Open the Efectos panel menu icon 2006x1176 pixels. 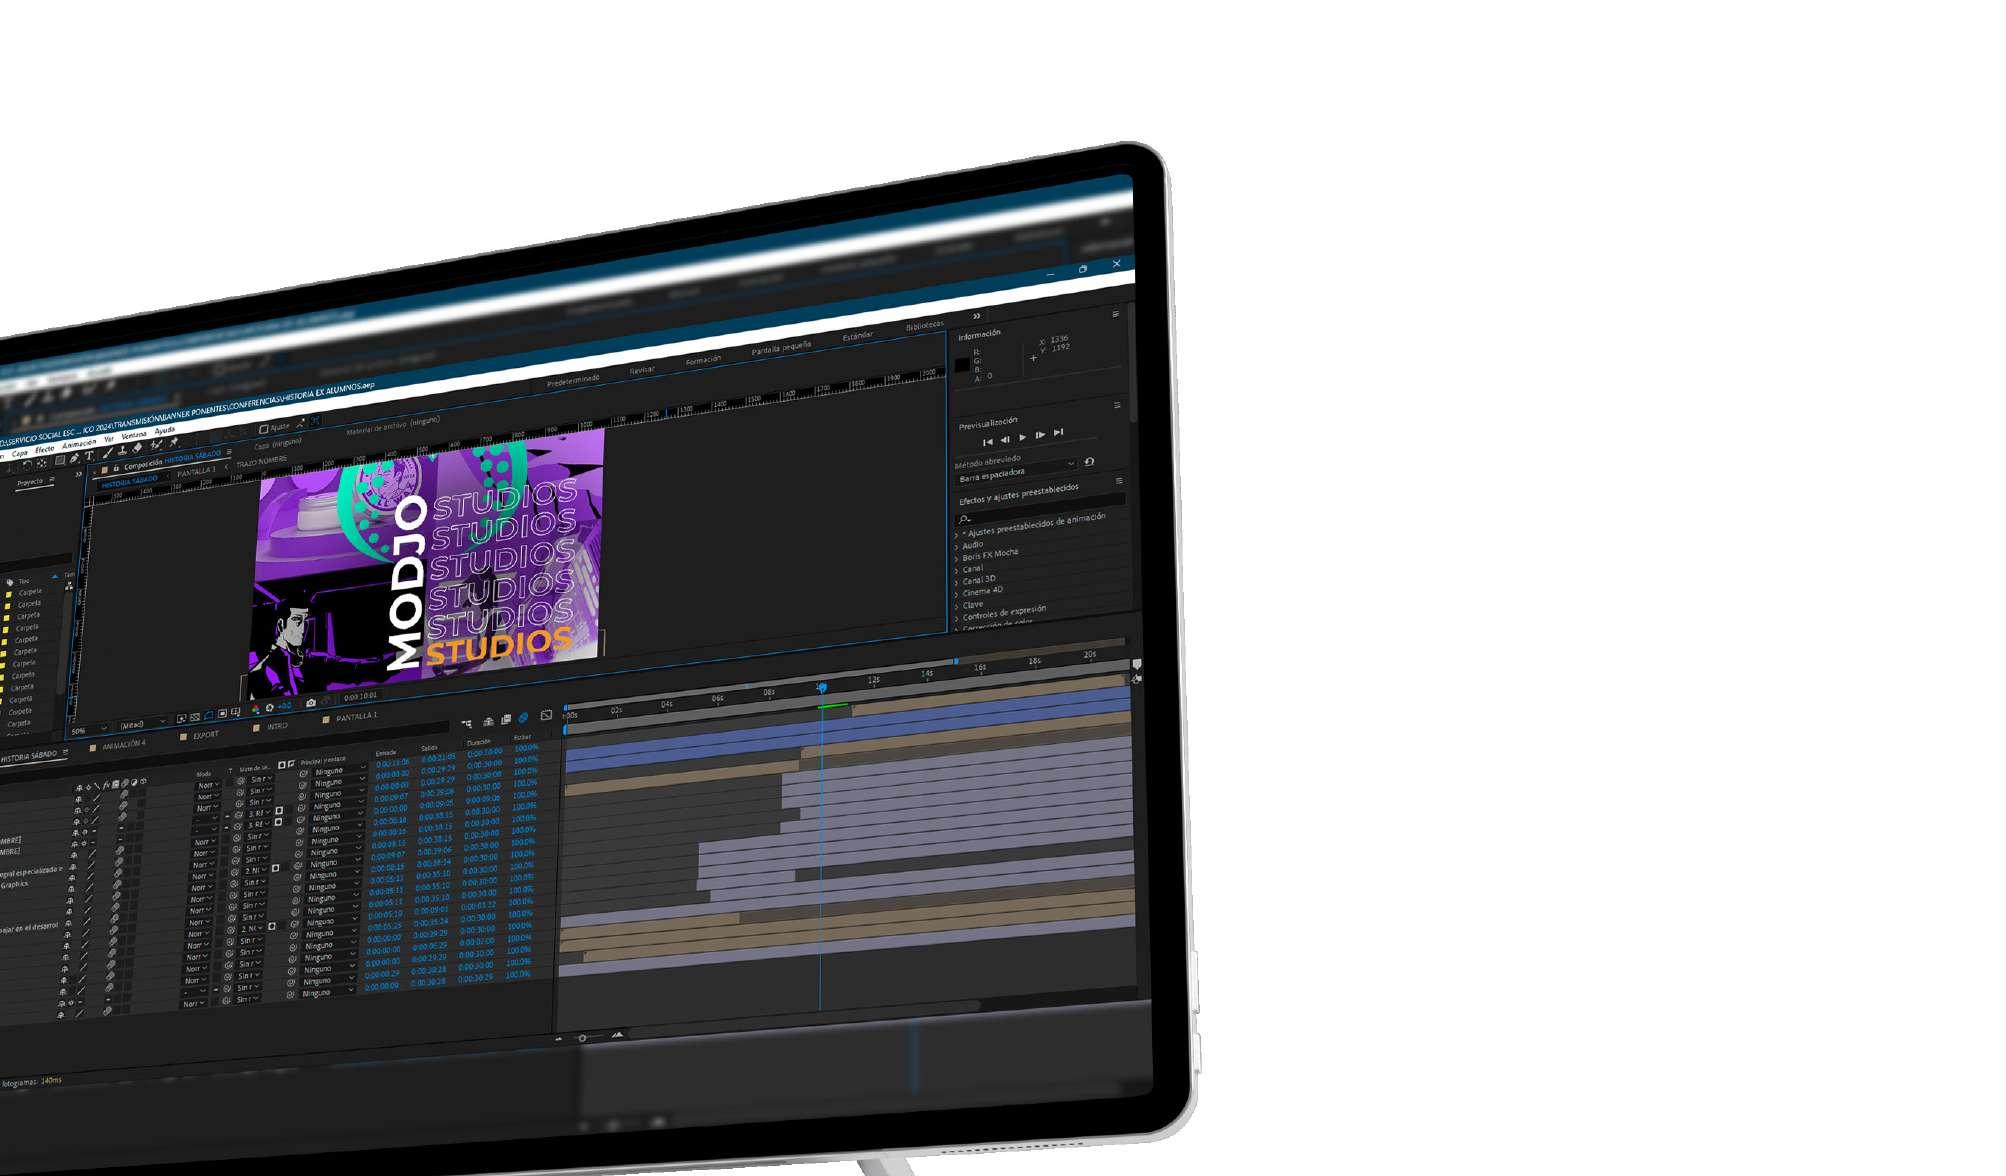click(x=1119, y=480)
